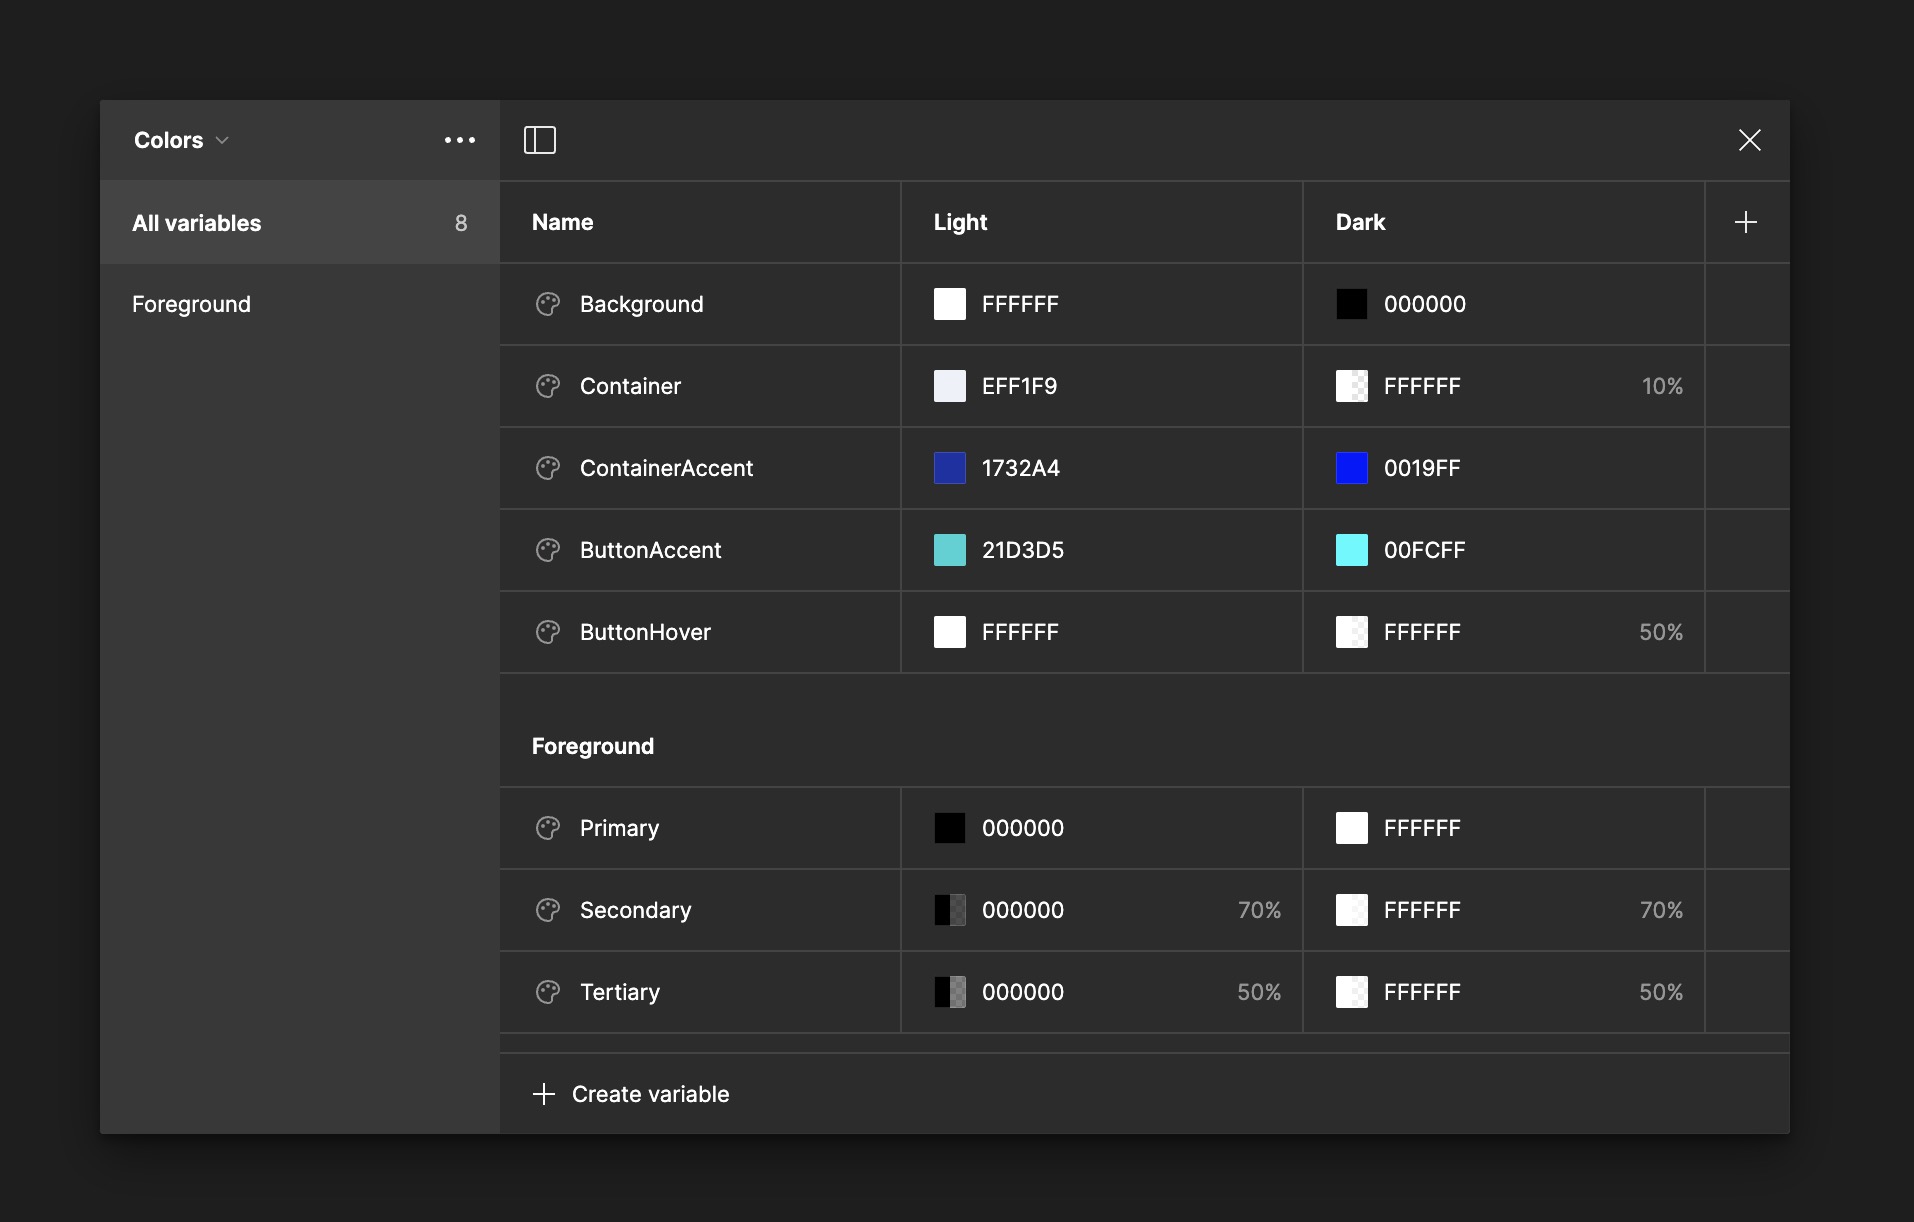Screen dimensions: 1914x1222
Task: Toggle the sidebar panel icon
Action: [x=539, y=140]
